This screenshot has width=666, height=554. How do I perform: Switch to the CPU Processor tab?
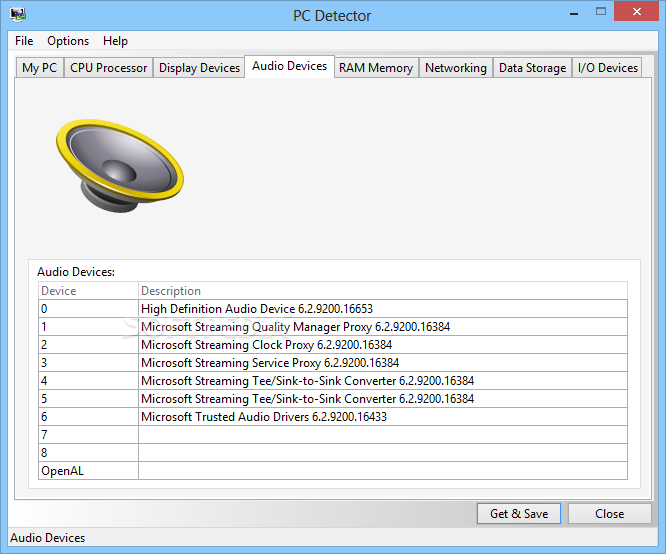pyautogui.click(x=108, y=68)
